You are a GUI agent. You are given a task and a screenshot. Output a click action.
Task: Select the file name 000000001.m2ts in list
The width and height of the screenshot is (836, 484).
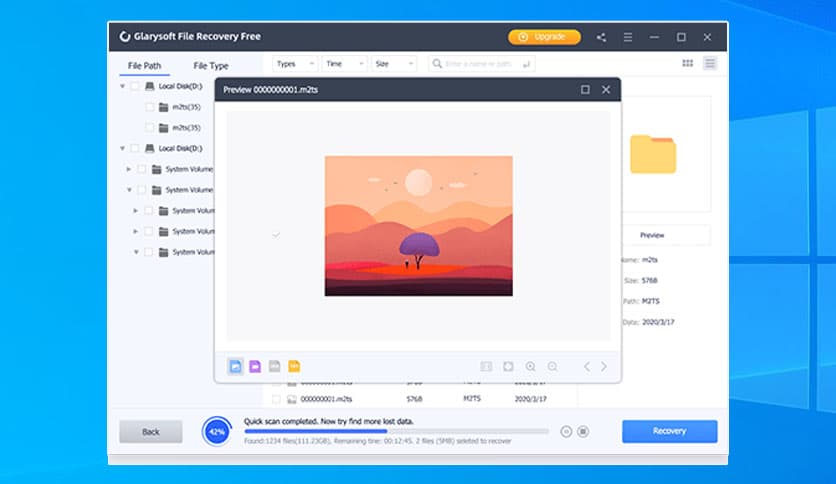pos(326,399)
